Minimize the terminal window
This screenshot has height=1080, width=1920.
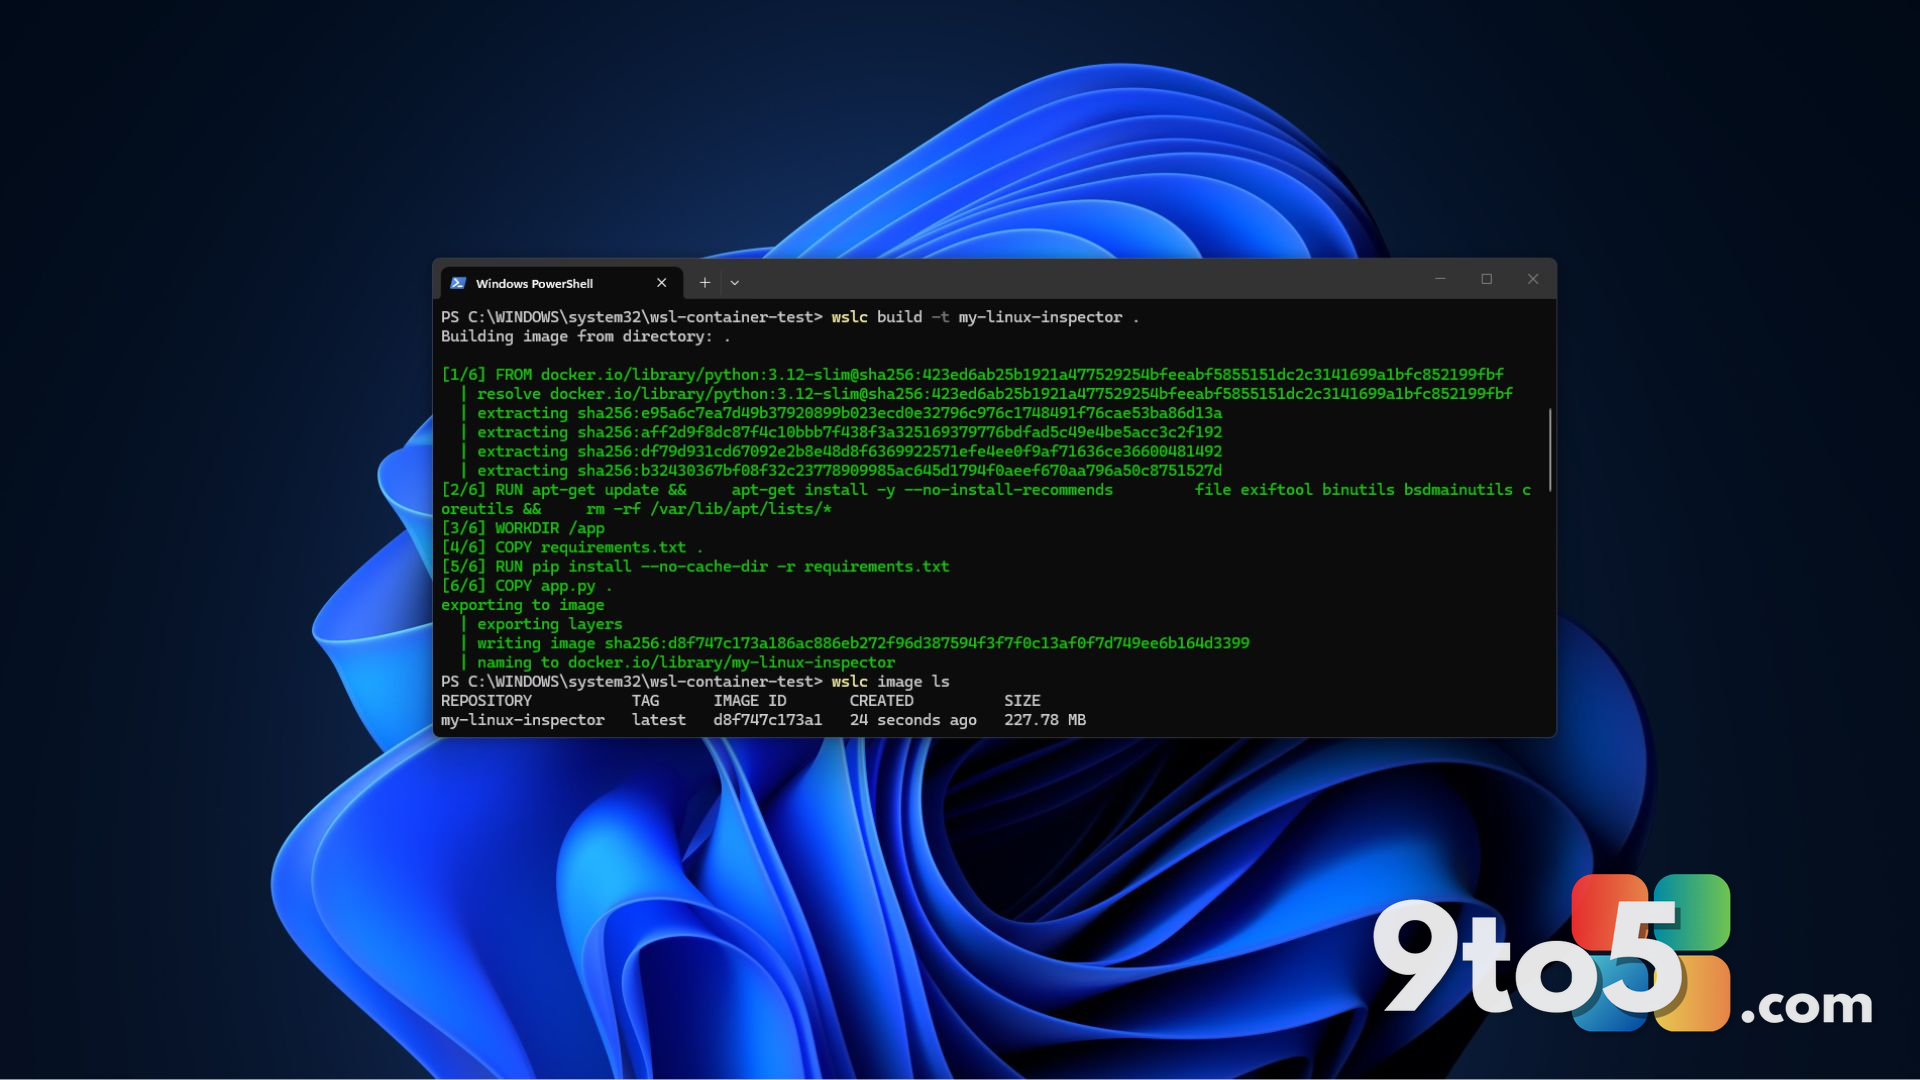[1440, 279]
